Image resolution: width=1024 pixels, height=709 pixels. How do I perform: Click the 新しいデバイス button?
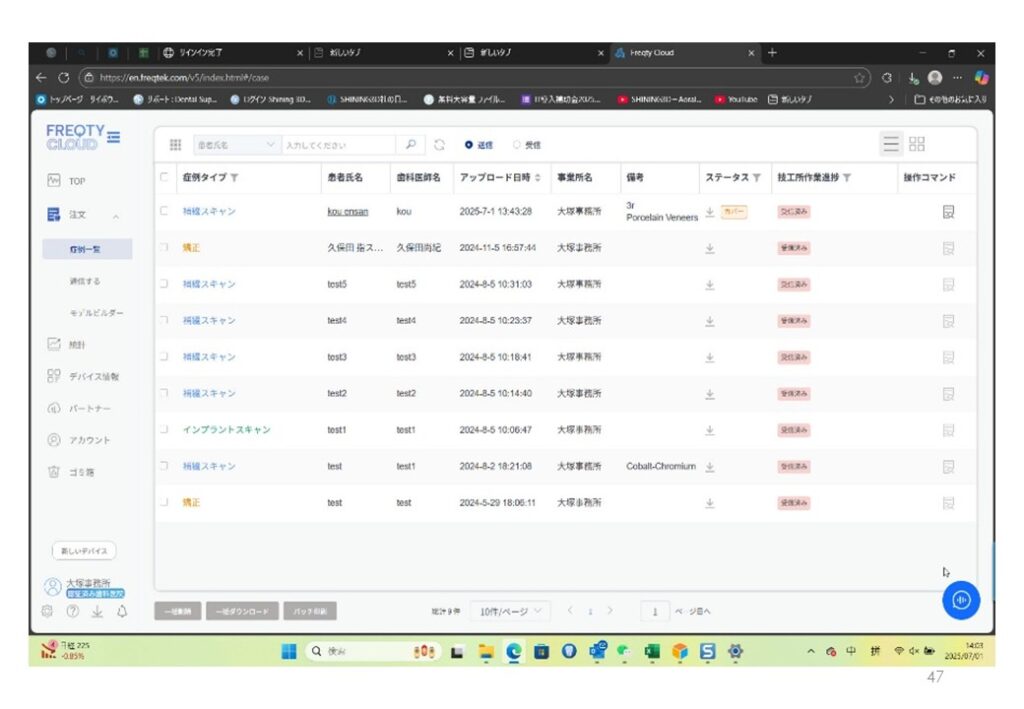click(84, 550)
